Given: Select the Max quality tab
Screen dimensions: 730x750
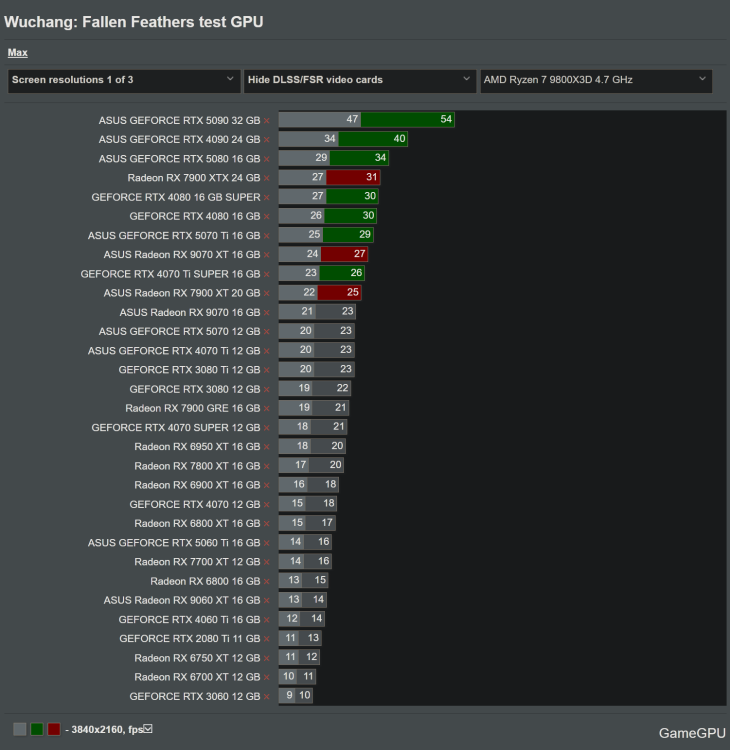Looking at the screenshot, I should (x=18, y=53).
